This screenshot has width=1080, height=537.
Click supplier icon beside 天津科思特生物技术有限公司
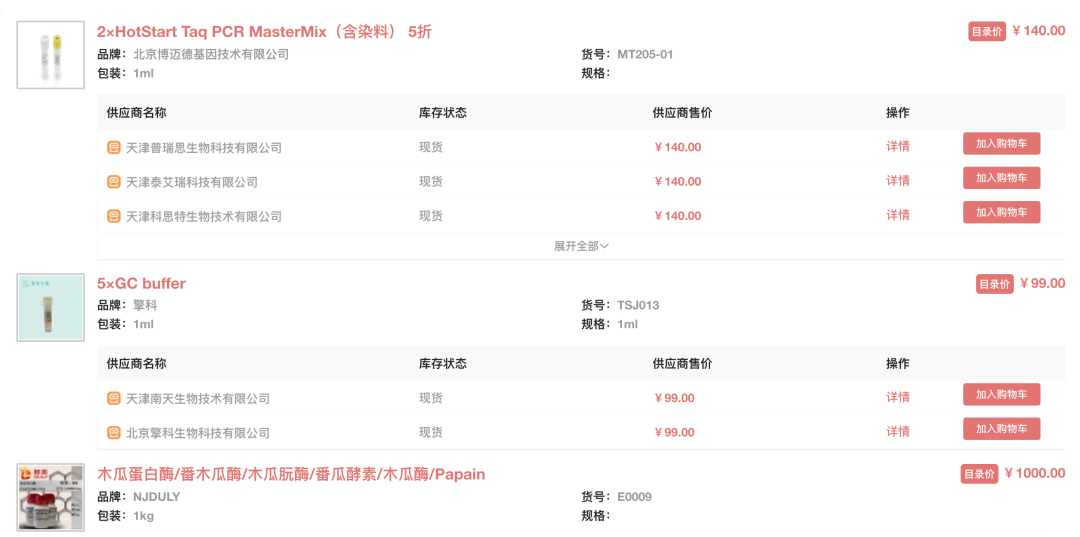coord(114,216)
